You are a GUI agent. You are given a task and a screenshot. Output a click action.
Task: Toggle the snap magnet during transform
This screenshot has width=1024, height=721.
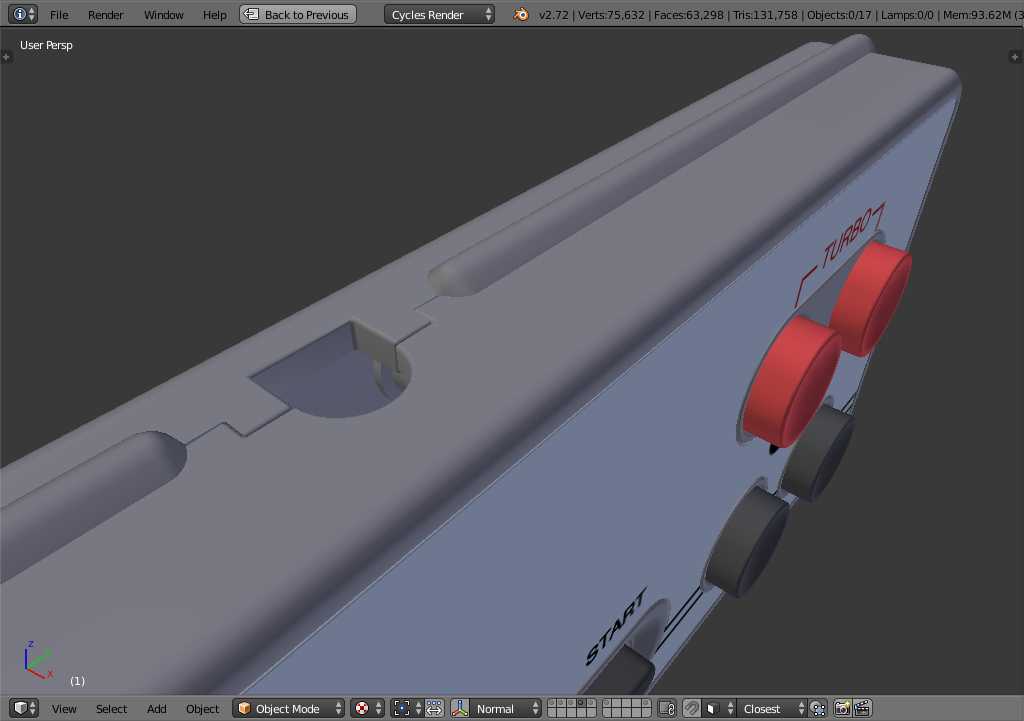tap(692, 708)
